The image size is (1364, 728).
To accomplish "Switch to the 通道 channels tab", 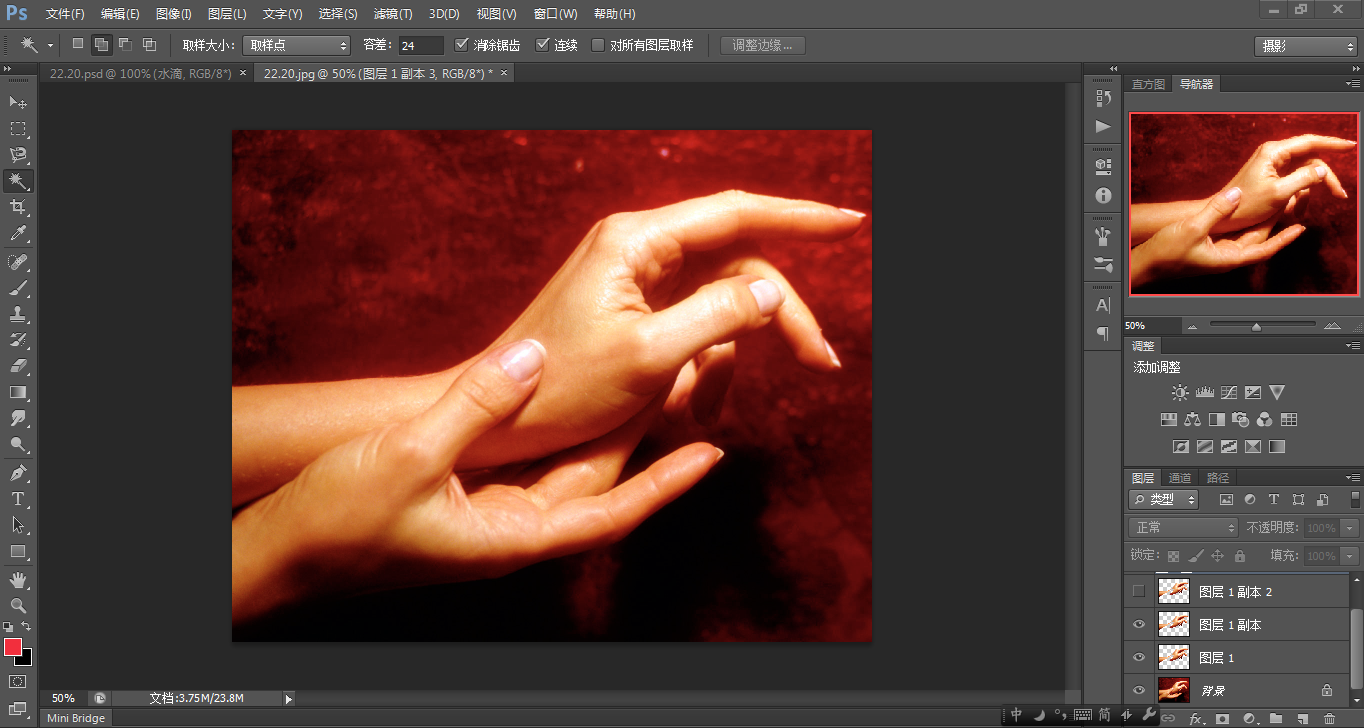I will click(x=1180, y=478).
